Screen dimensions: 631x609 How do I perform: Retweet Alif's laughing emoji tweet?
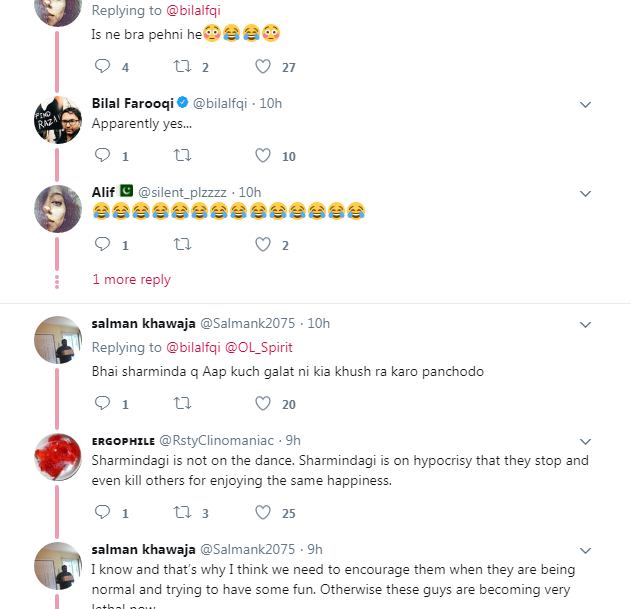(x=182, y=244)
